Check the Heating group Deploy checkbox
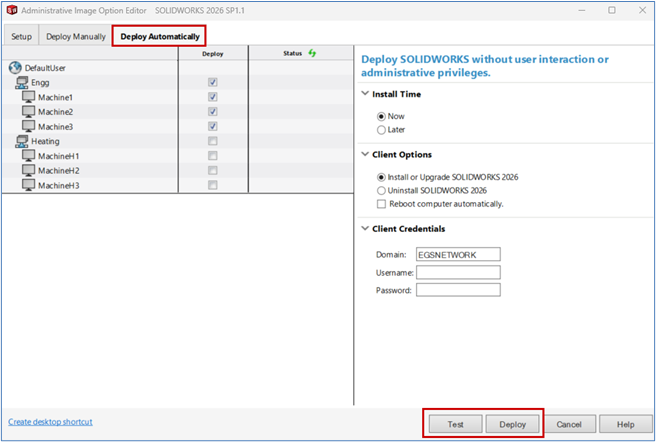 pos(213,141)
